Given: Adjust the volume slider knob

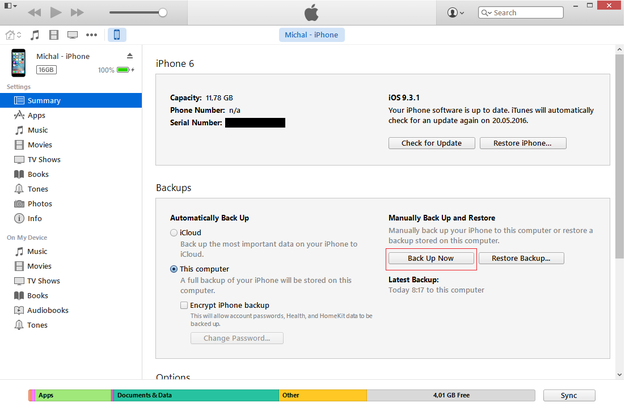Looking at the screenshot, I should [x=163, y=12].
